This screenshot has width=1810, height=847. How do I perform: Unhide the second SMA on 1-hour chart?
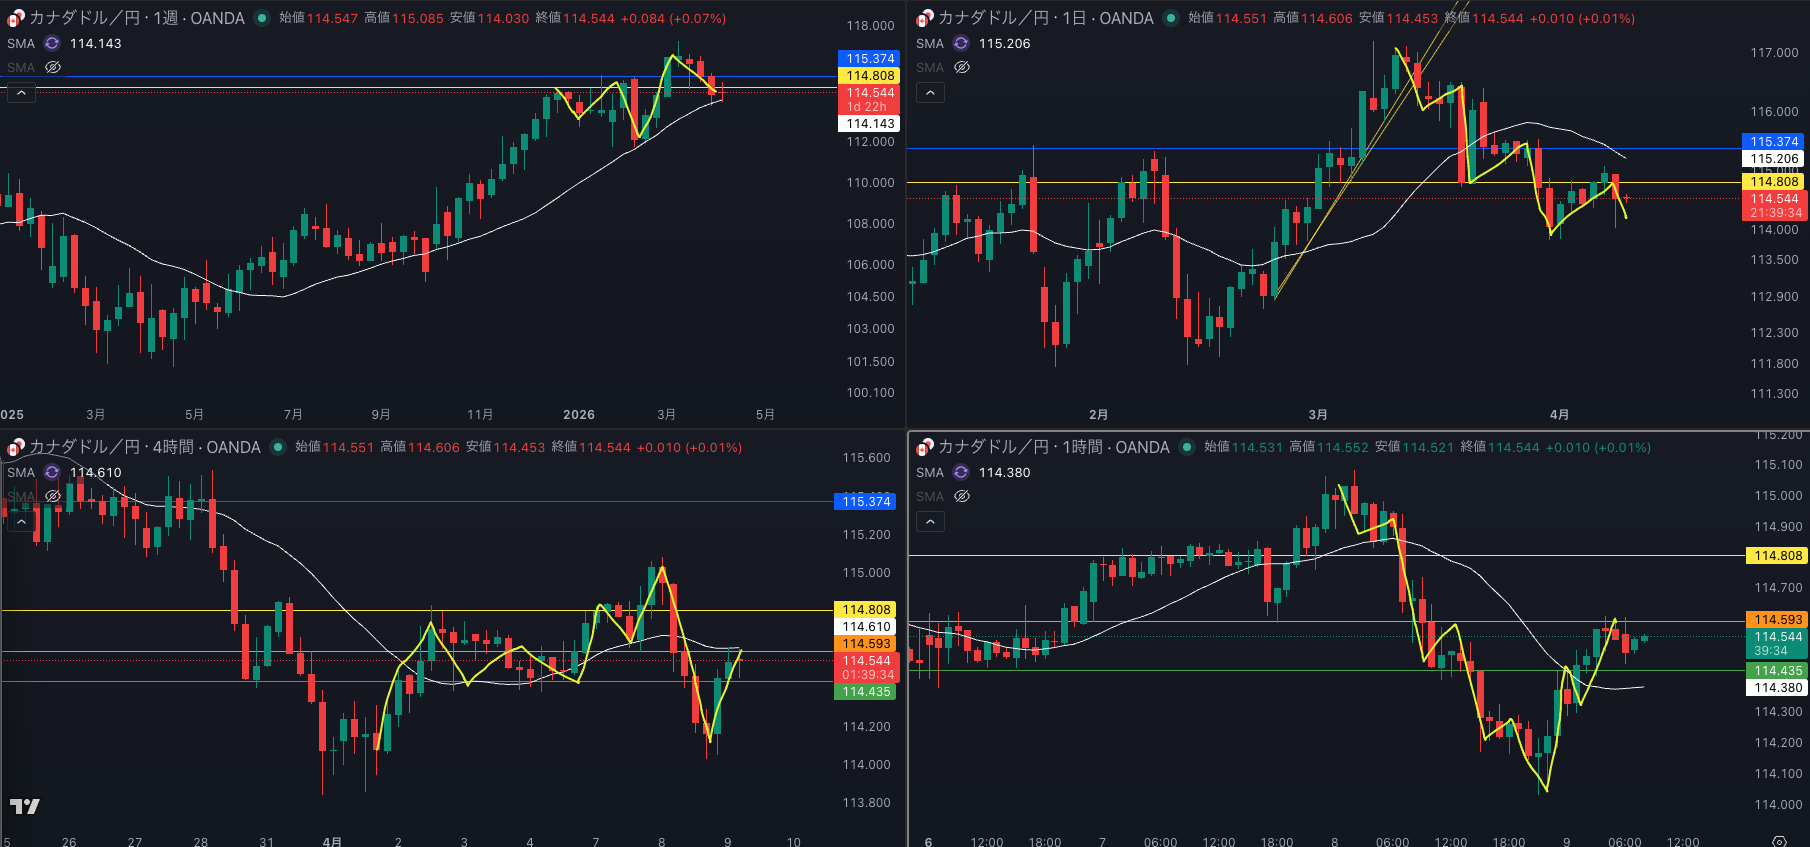[x=962, y=496]
